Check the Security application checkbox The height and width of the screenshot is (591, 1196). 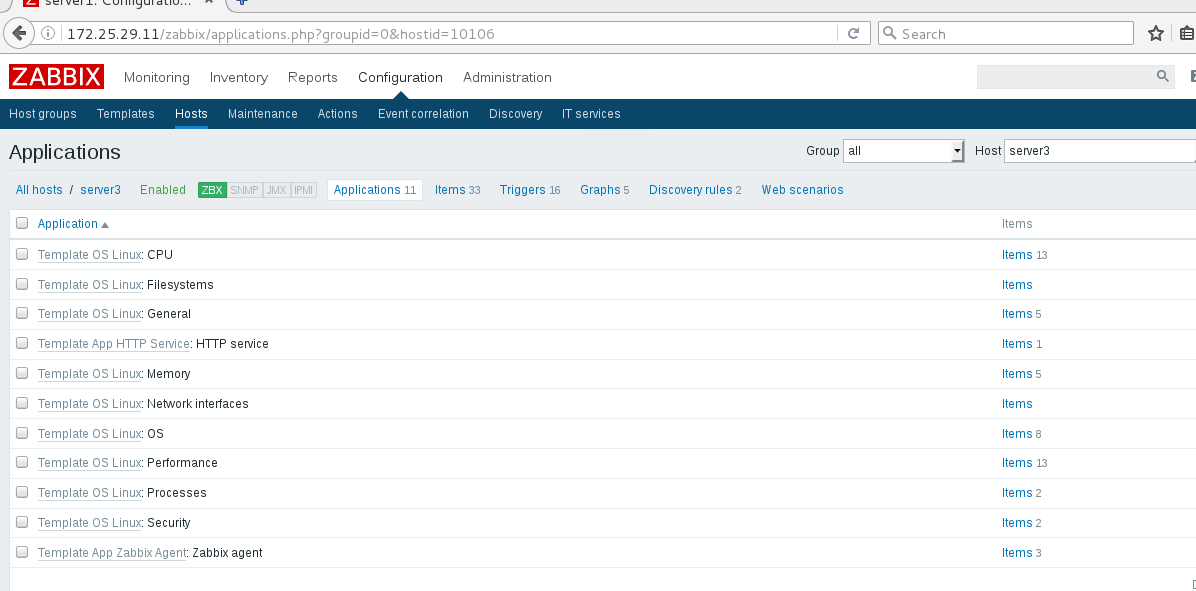tap(22, 522)
